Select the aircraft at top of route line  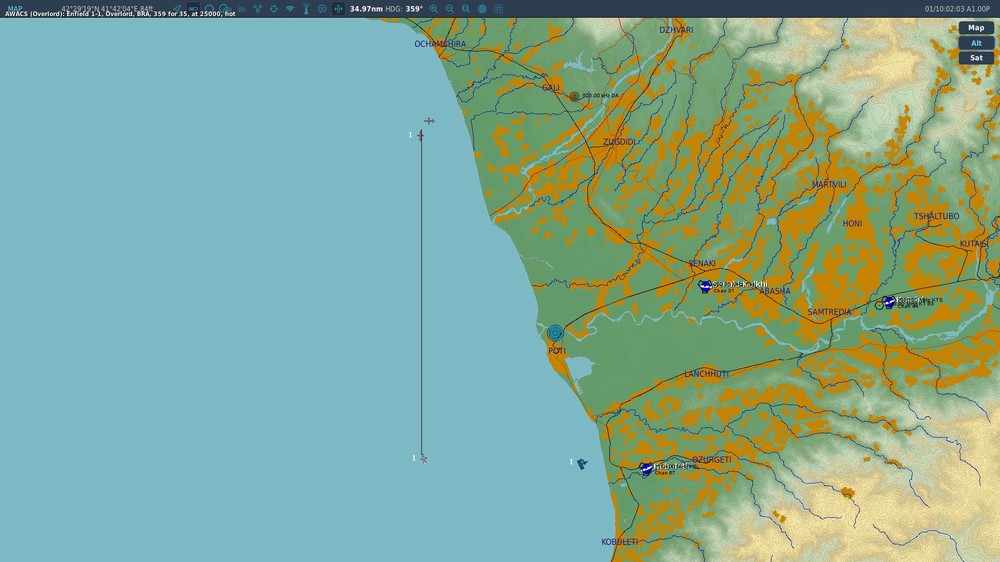click(420, 135)
